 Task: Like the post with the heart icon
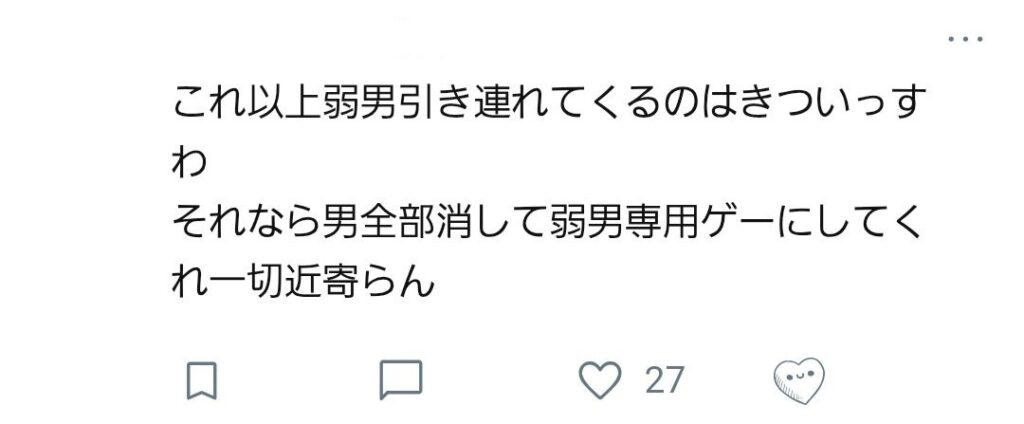600,380
